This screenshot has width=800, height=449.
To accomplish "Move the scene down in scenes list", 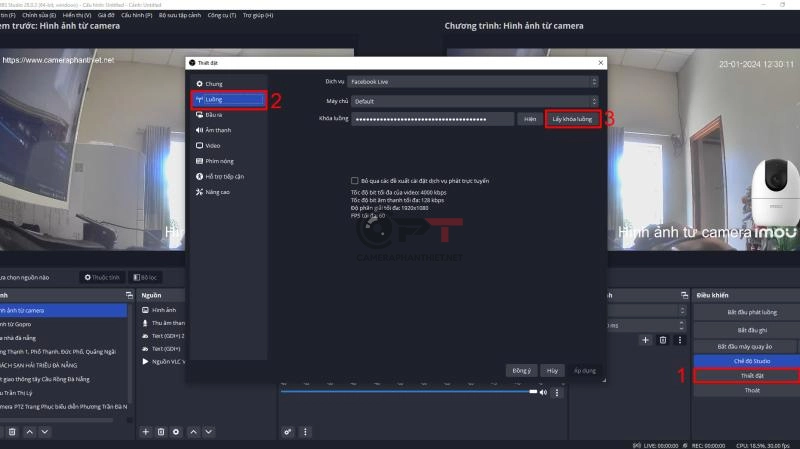I will coord(45,432).
